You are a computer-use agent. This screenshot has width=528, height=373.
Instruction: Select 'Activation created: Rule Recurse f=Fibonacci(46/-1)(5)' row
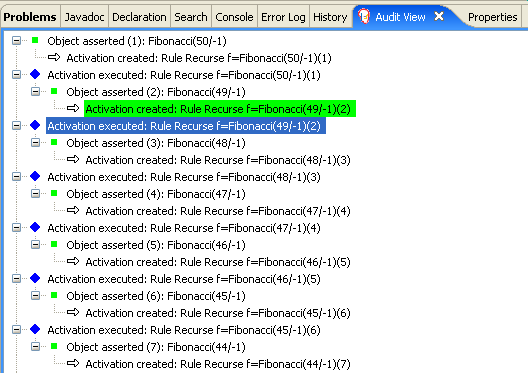[x=218, y=262]
